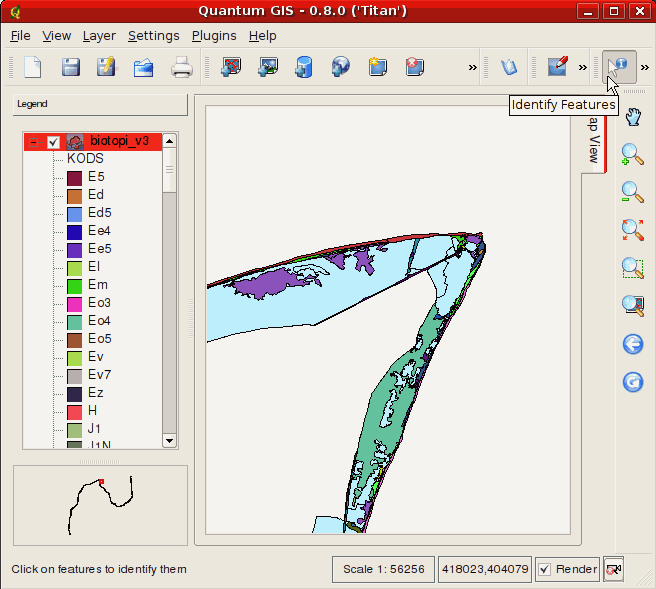Open the Plugins menu
The image size is (656, 589).
[214, 36]
